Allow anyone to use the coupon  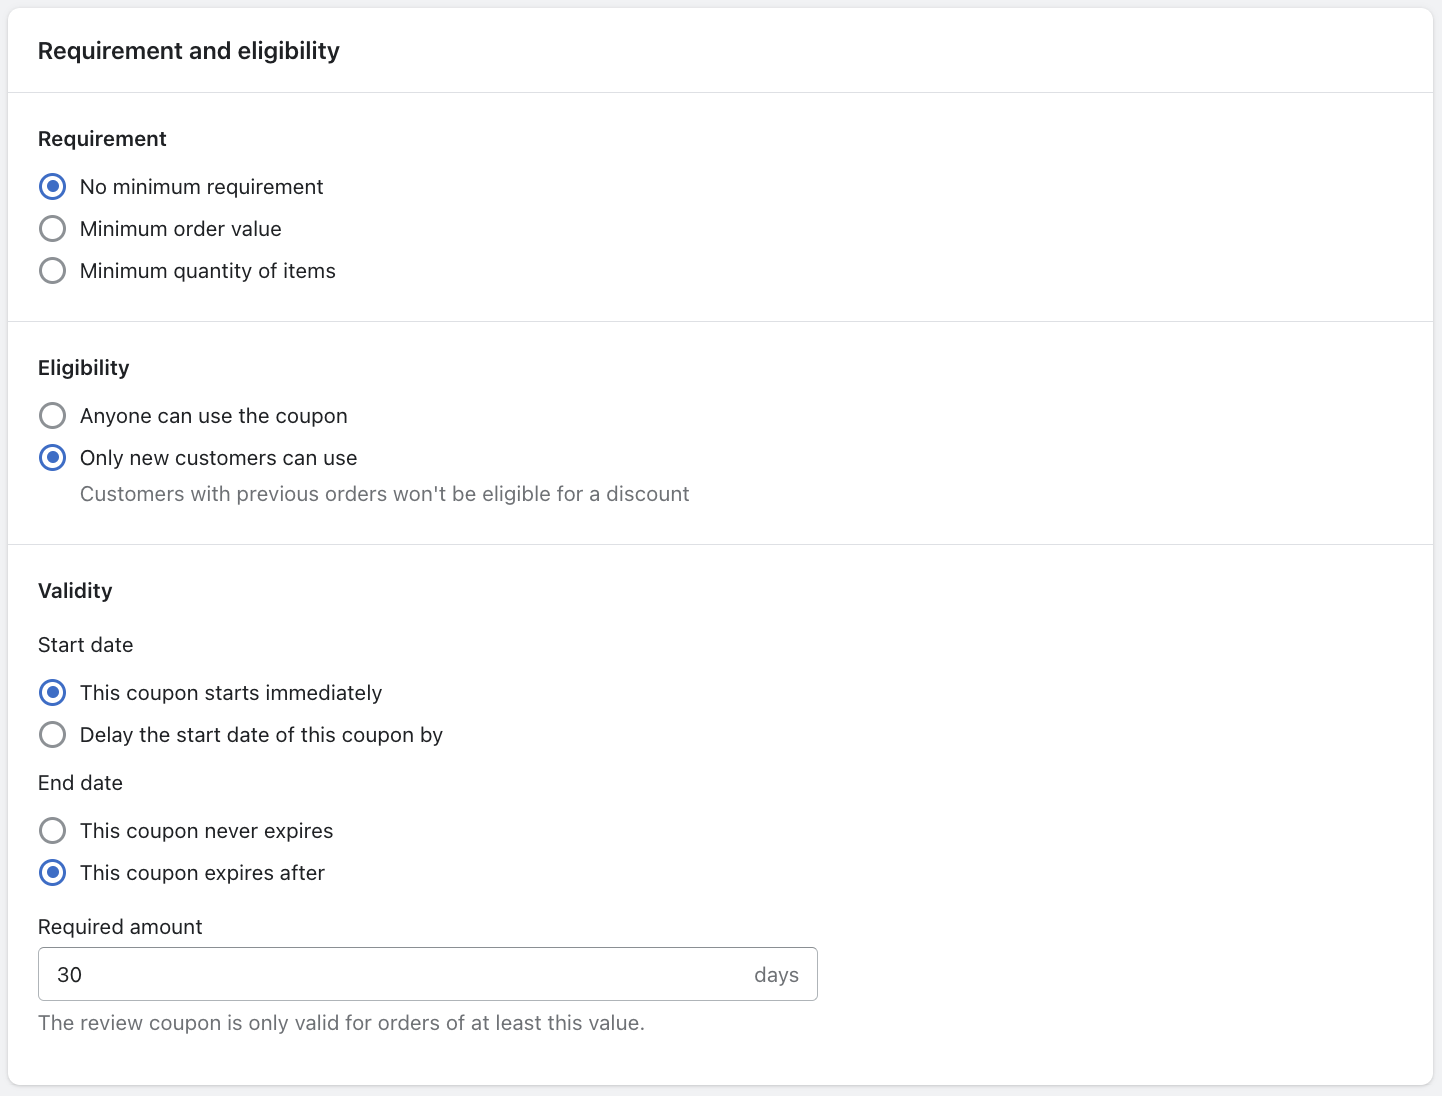click(52, 416)
